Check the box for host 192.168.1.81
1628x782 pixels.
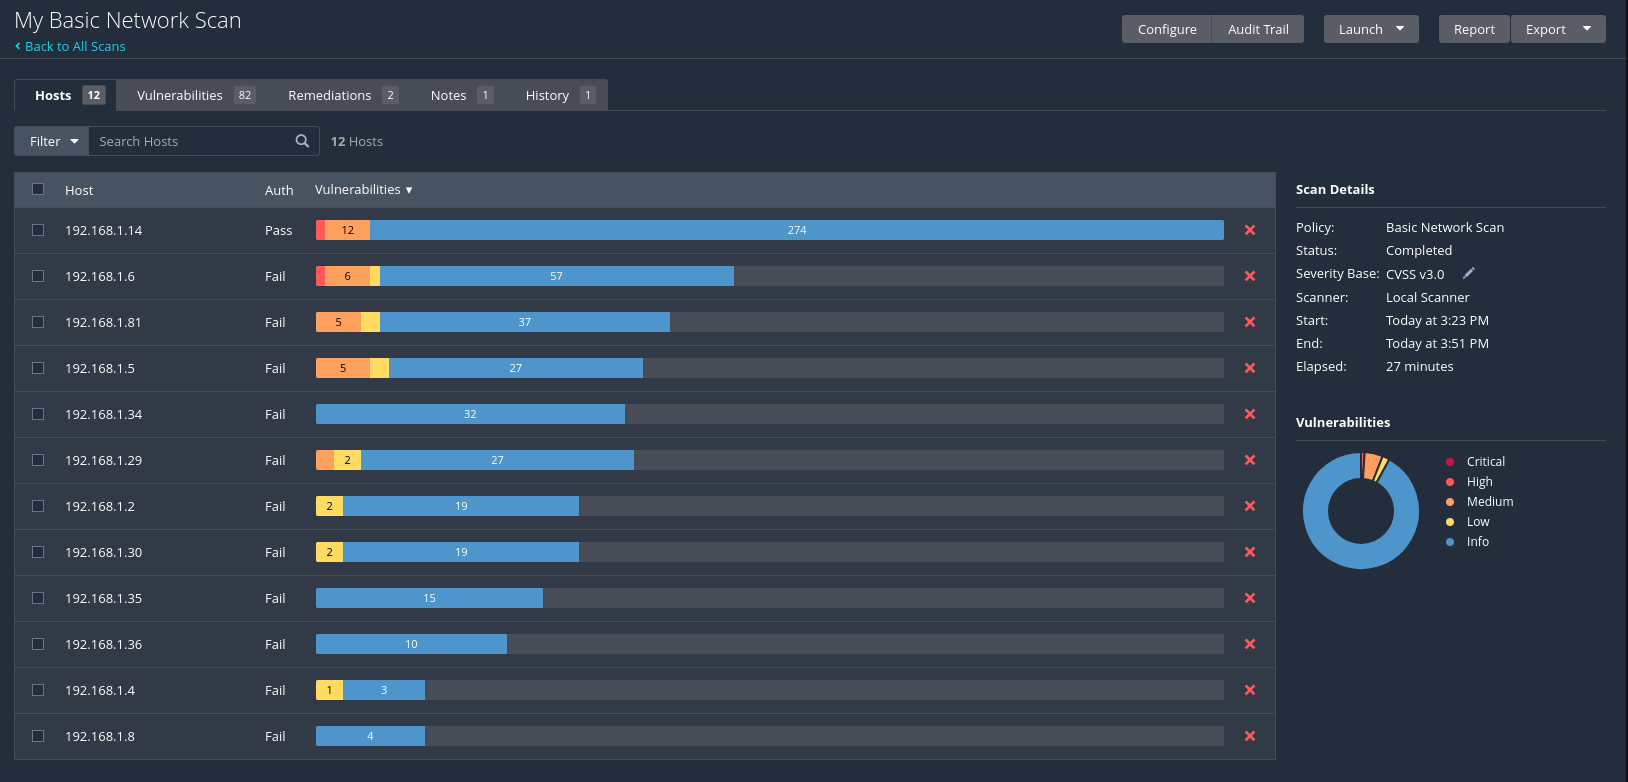(38, 322)
